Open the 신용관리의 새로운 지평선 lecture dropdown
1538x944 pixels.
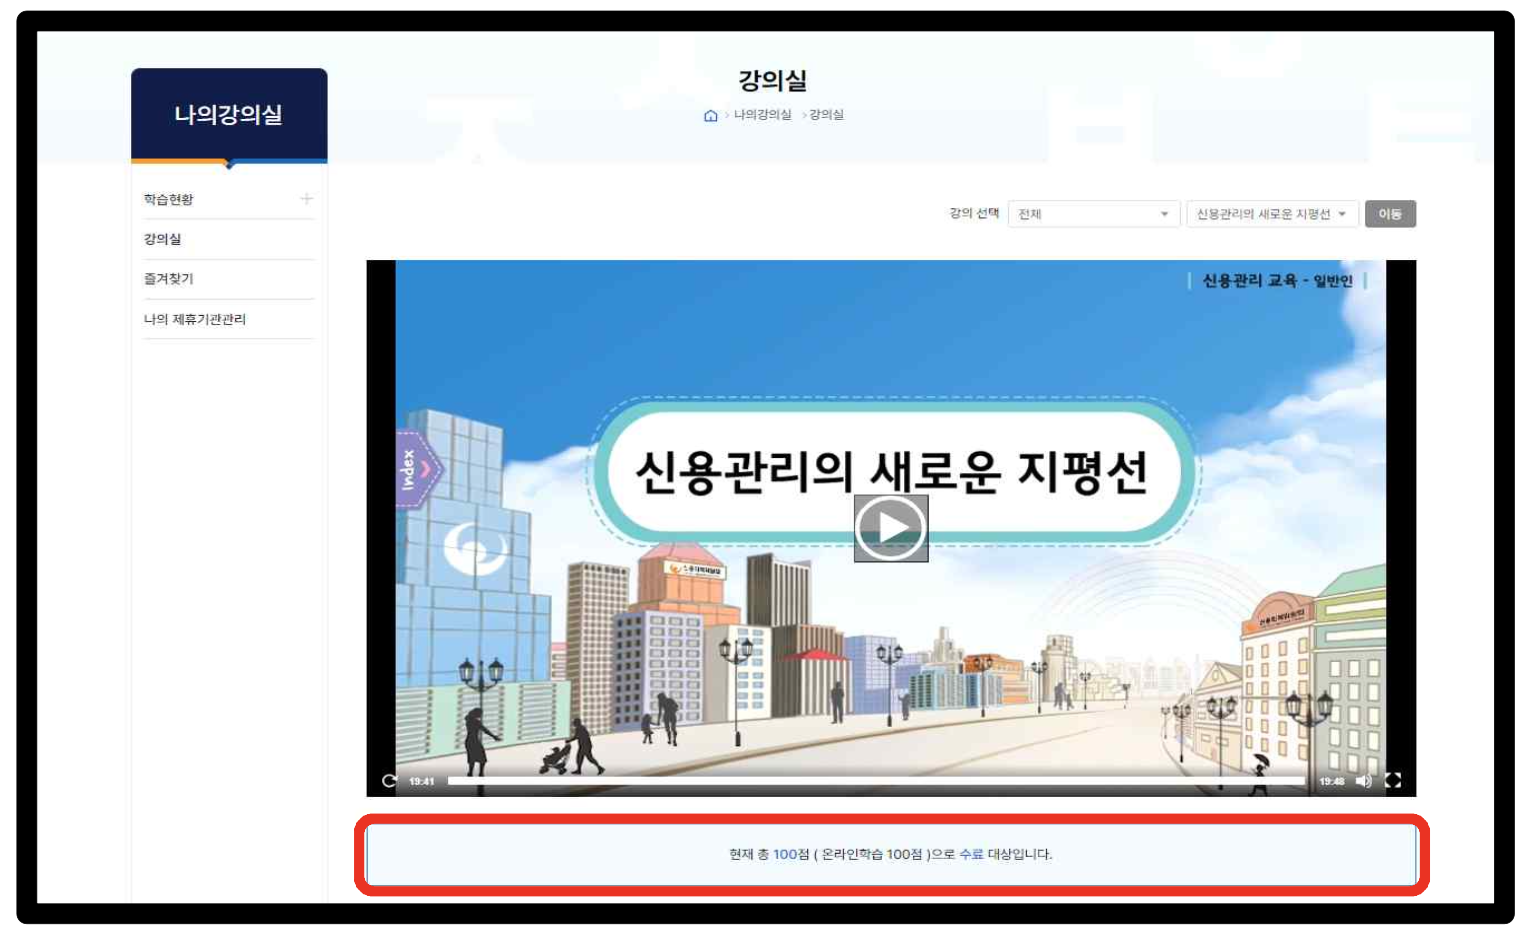1272,213
